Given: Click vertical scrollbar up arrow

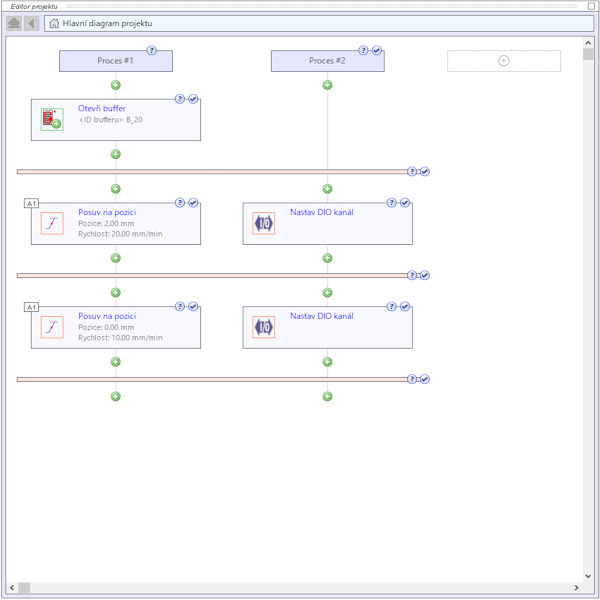Looking at the screenshot, I should (x=588, y=43).
